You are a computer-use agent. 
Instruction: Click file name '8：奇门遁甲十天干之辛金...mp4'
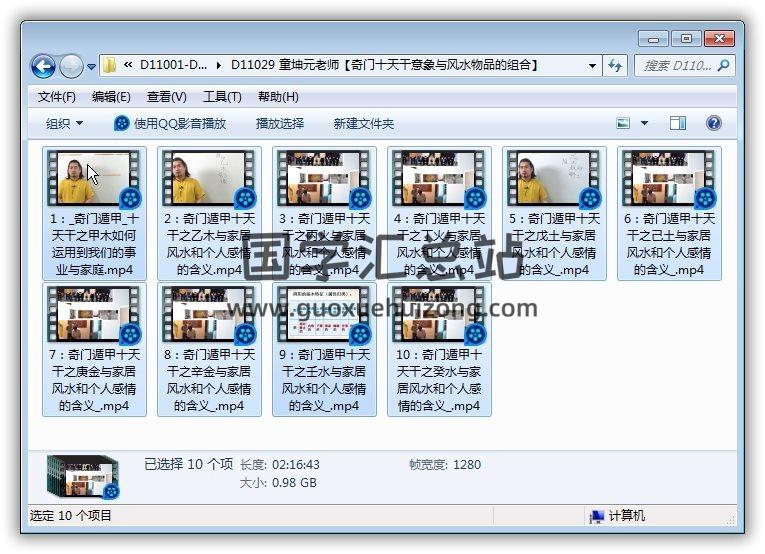pyautogui.click(x=209, y=380)
